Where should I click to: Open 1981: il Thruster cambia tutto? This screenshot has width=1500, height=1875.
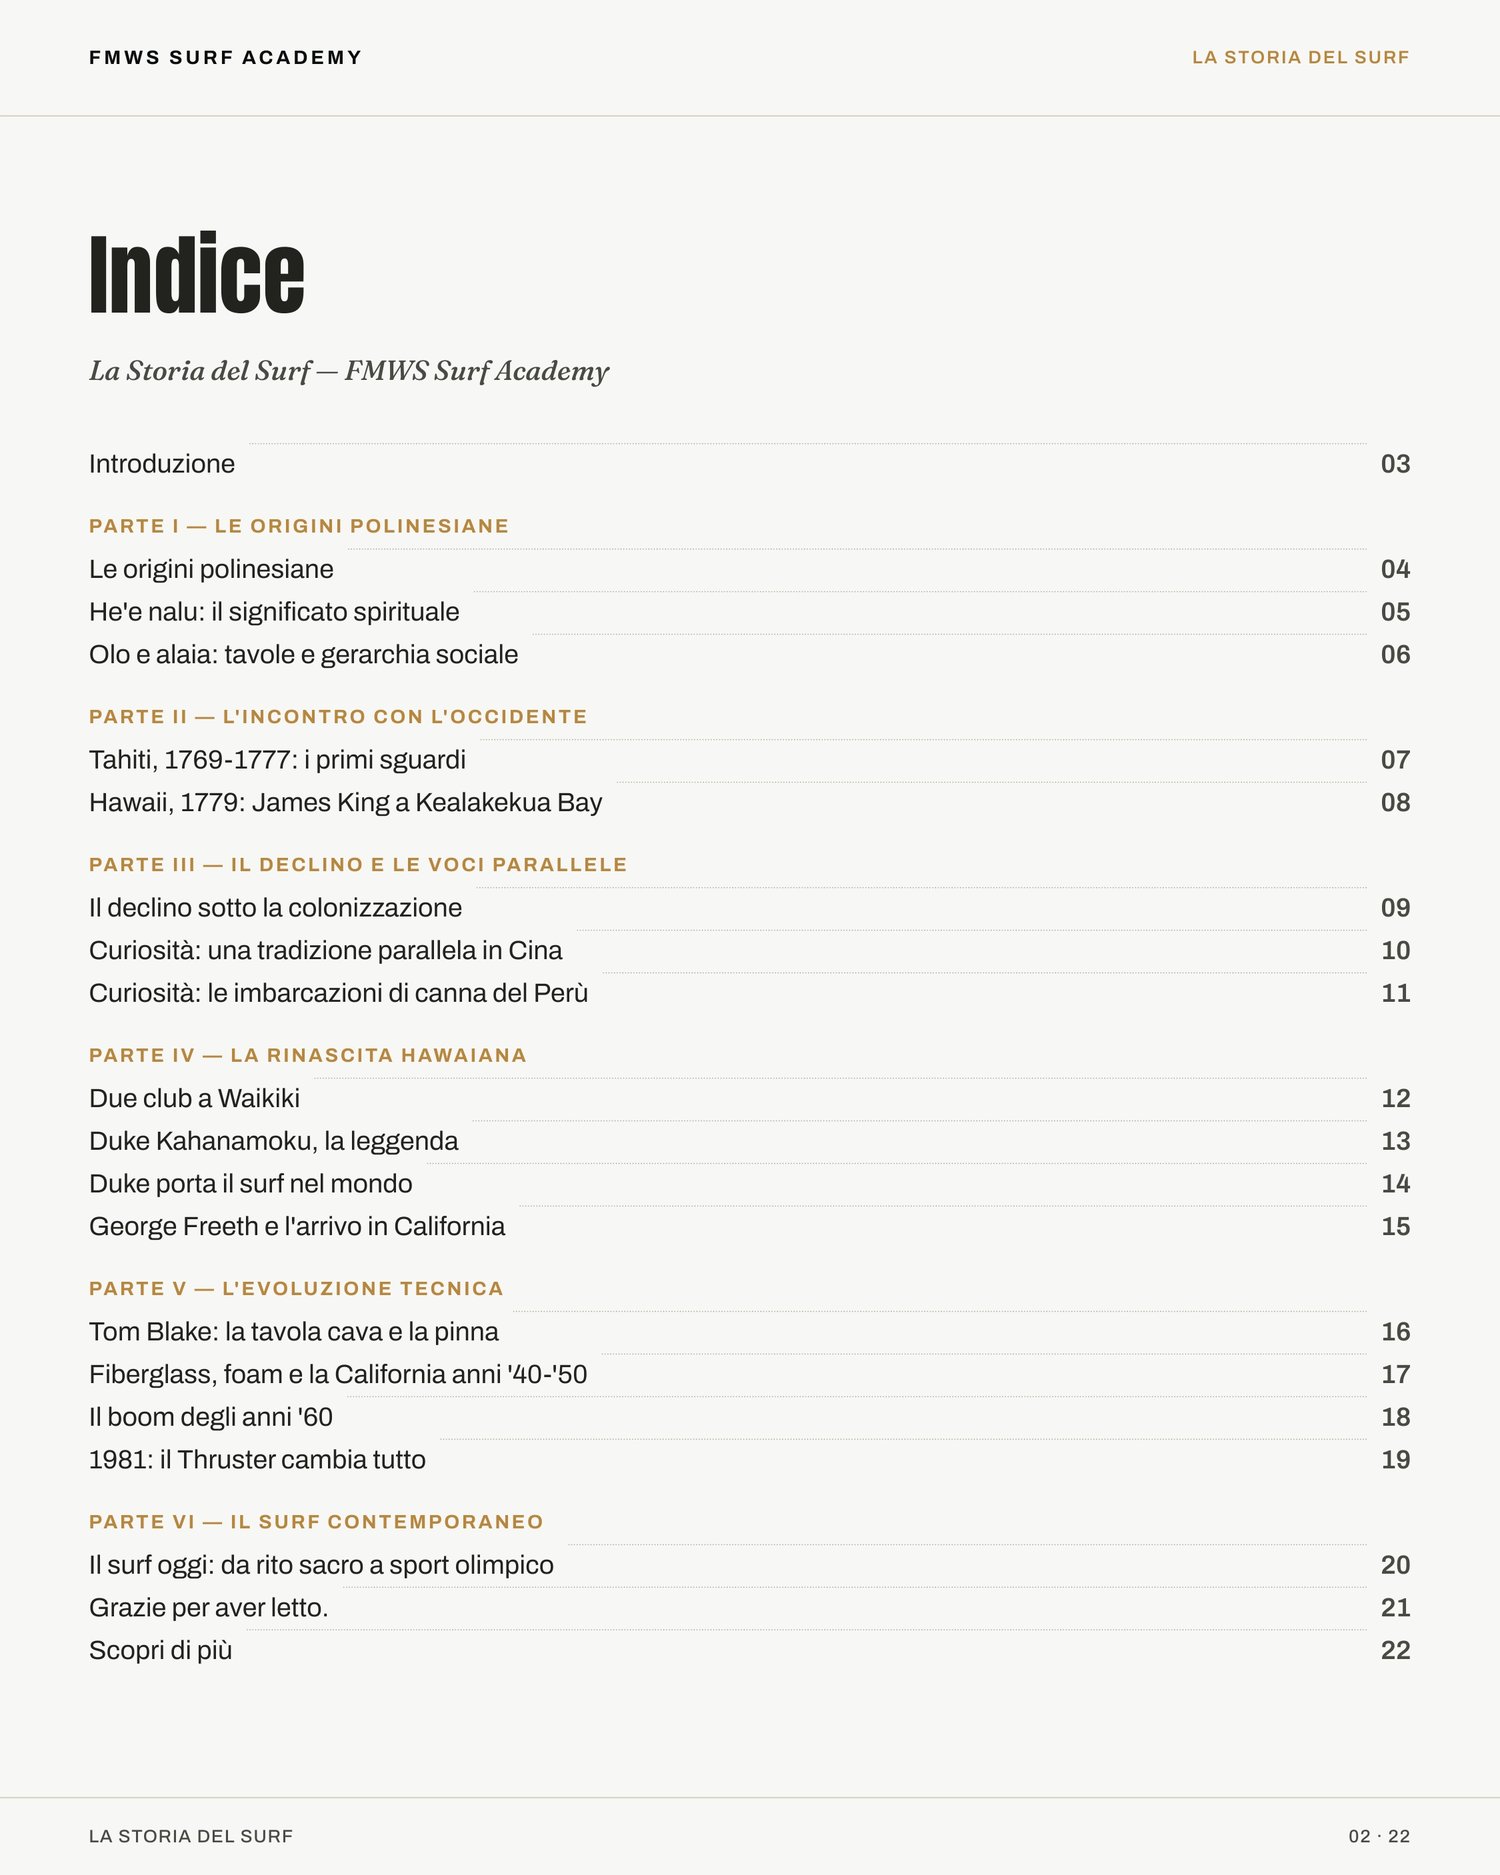[x=749, y=1460]
